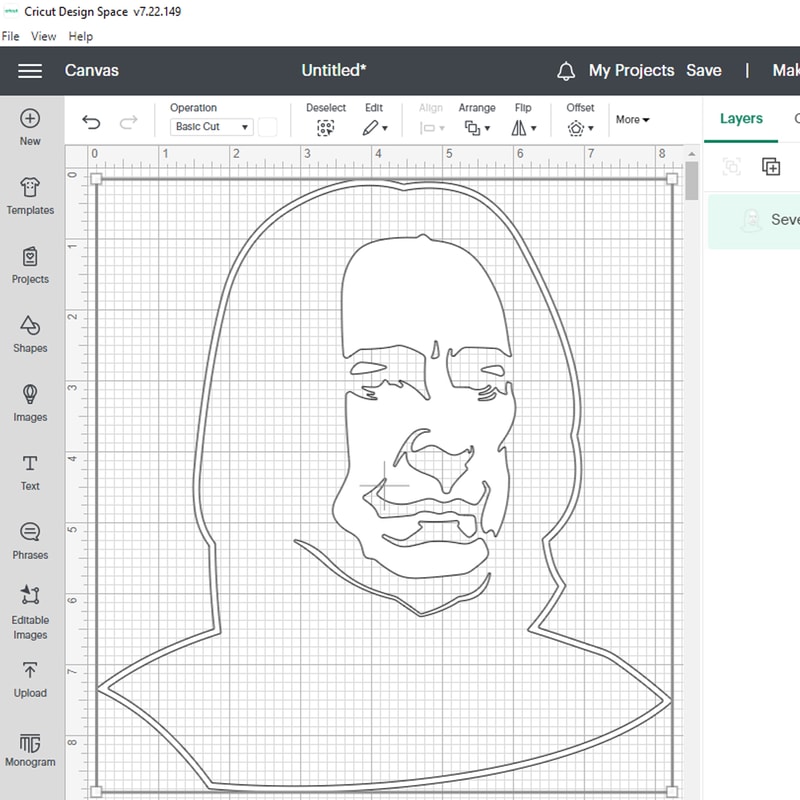The height and width of the screenshot is (800, 800).
Task: Open the Flip dropdown
Action: [x=524, y=127]
